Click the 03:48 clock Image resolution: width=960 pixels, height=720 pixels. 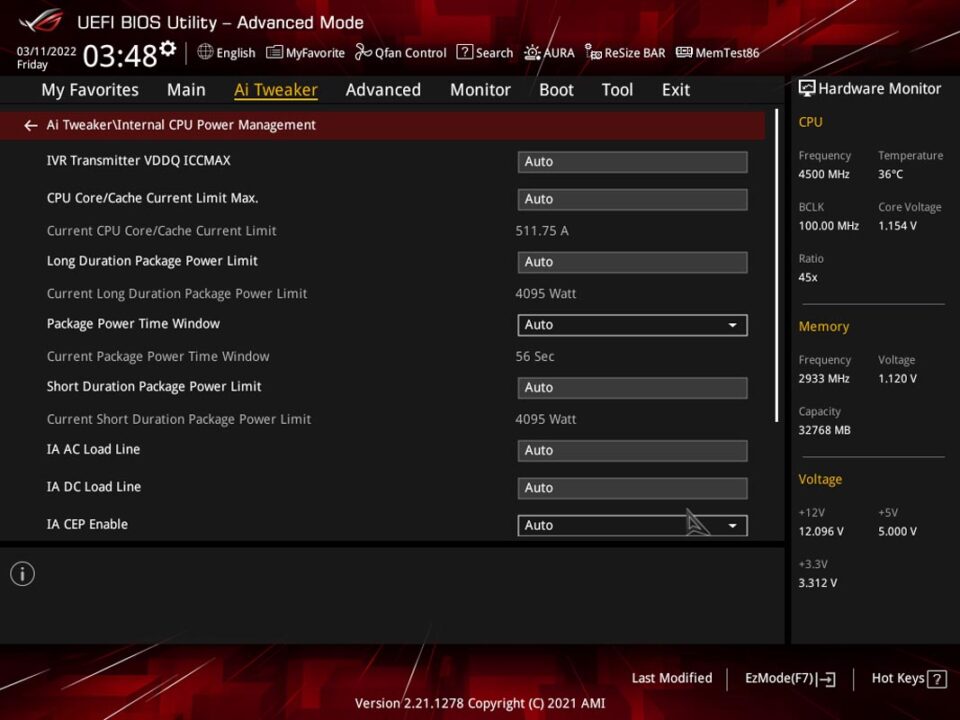(x=120, y=56)
